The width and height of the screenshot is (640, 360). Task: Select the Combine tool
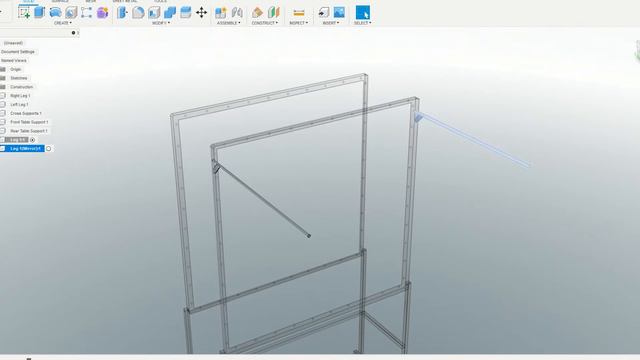tap(170, 13)
